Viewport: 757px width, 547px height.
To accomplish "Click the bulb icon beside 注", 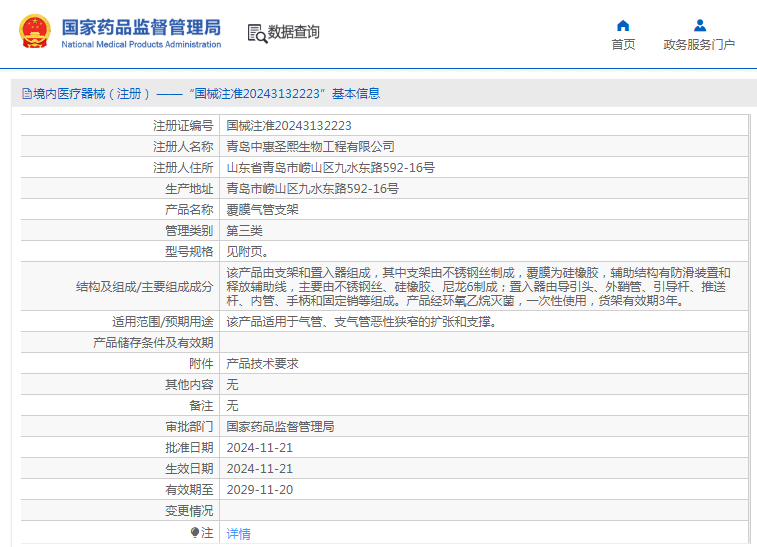I will coord(195,533).
